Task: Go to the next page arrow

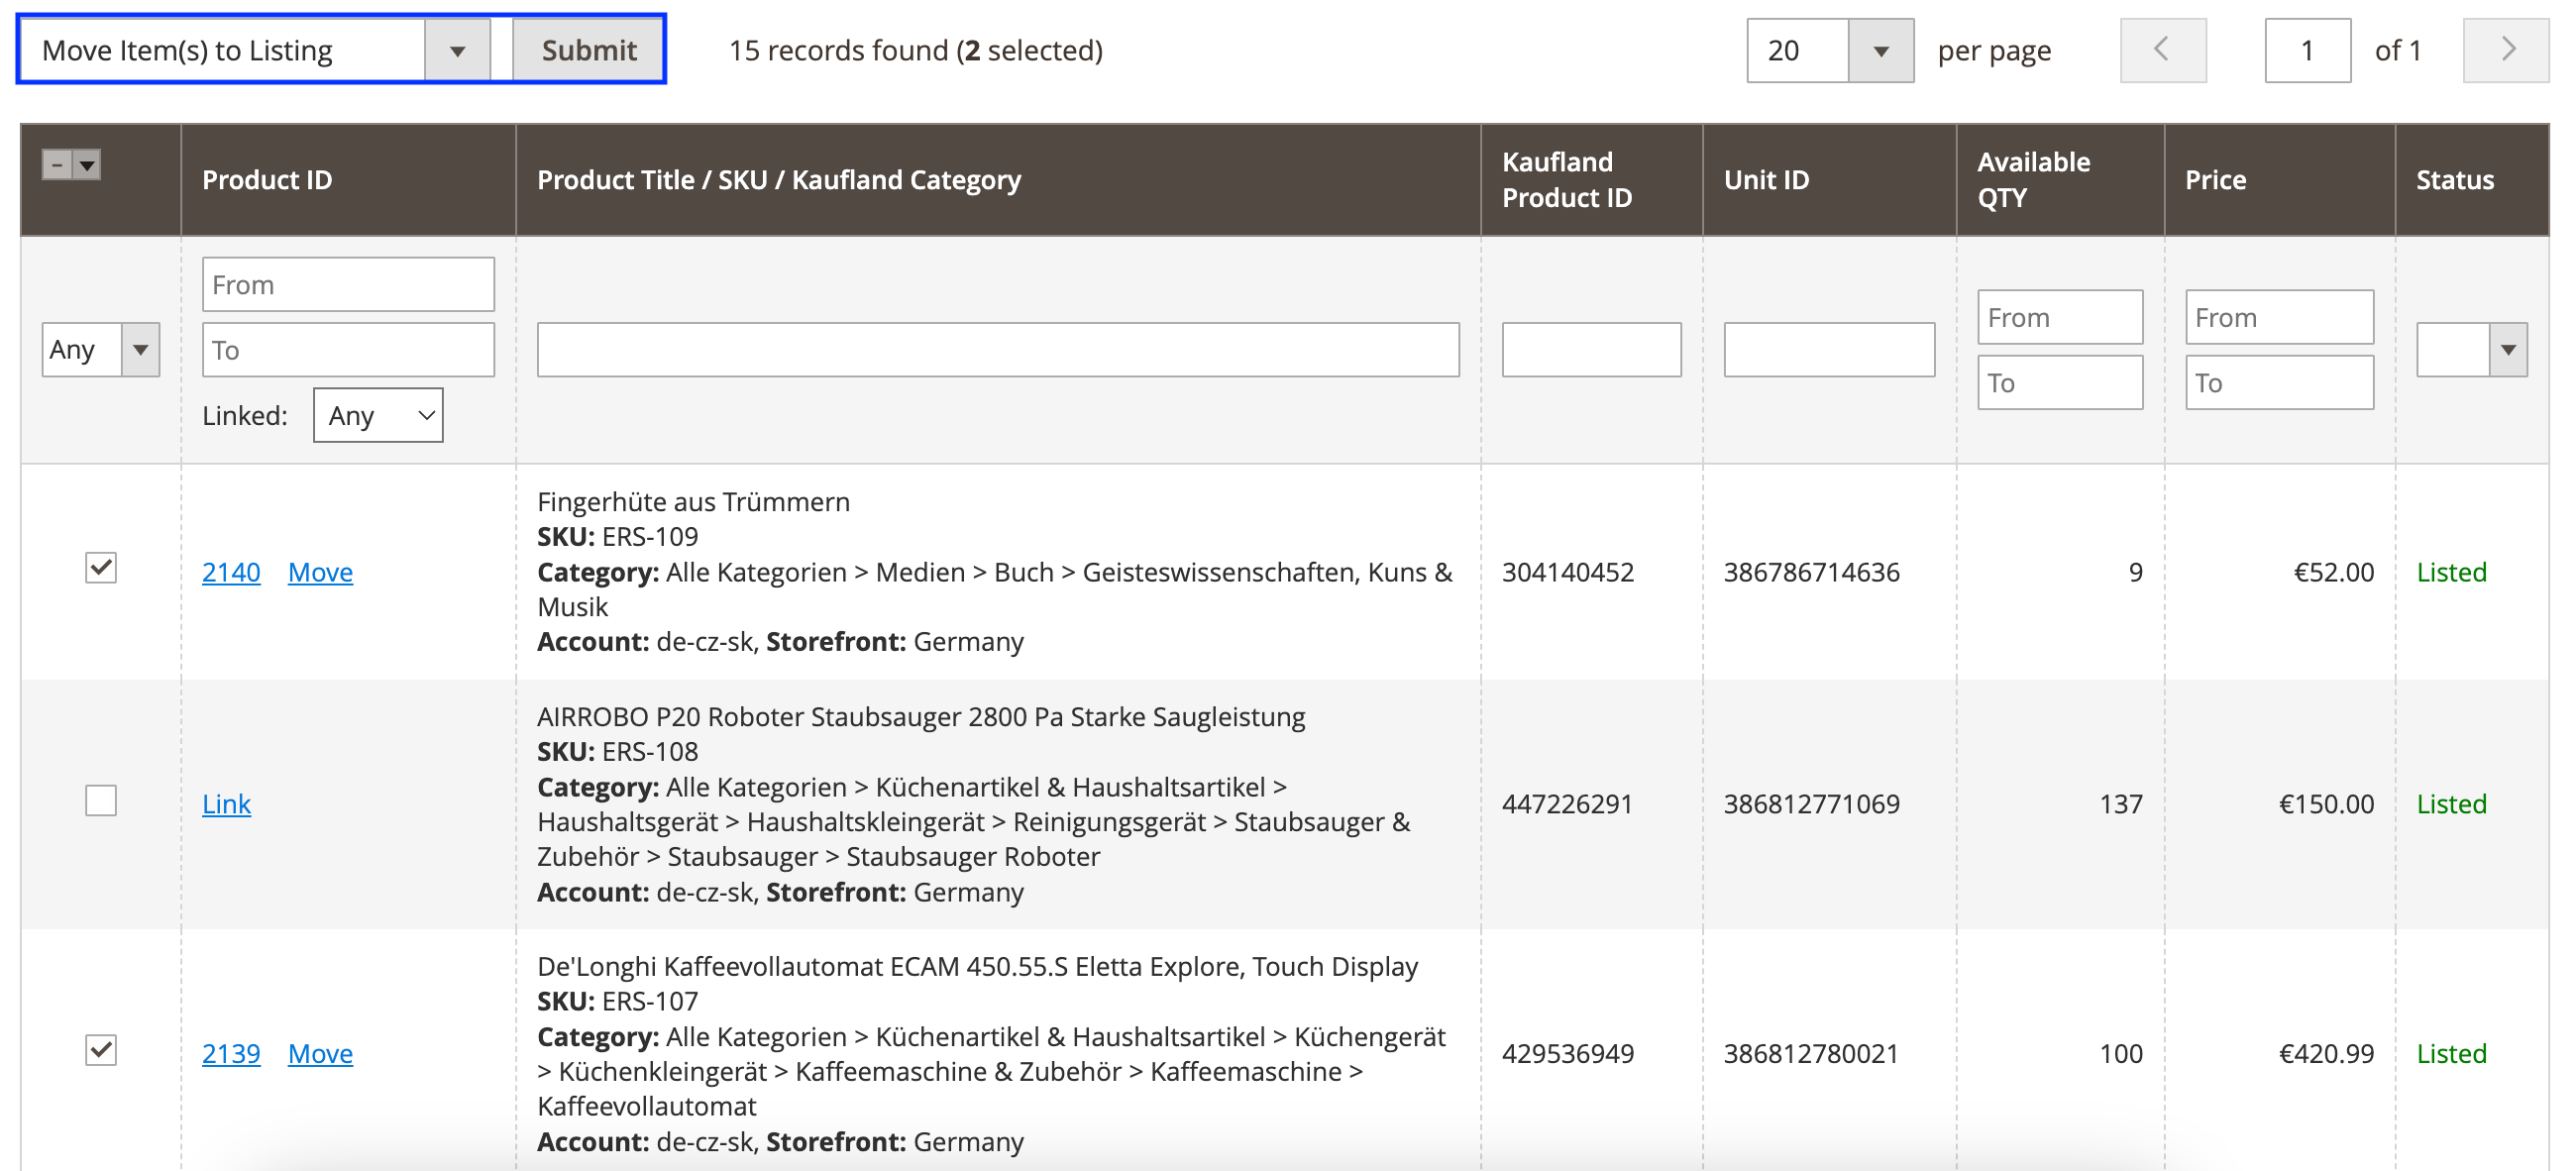Action: click(2505, 50)
